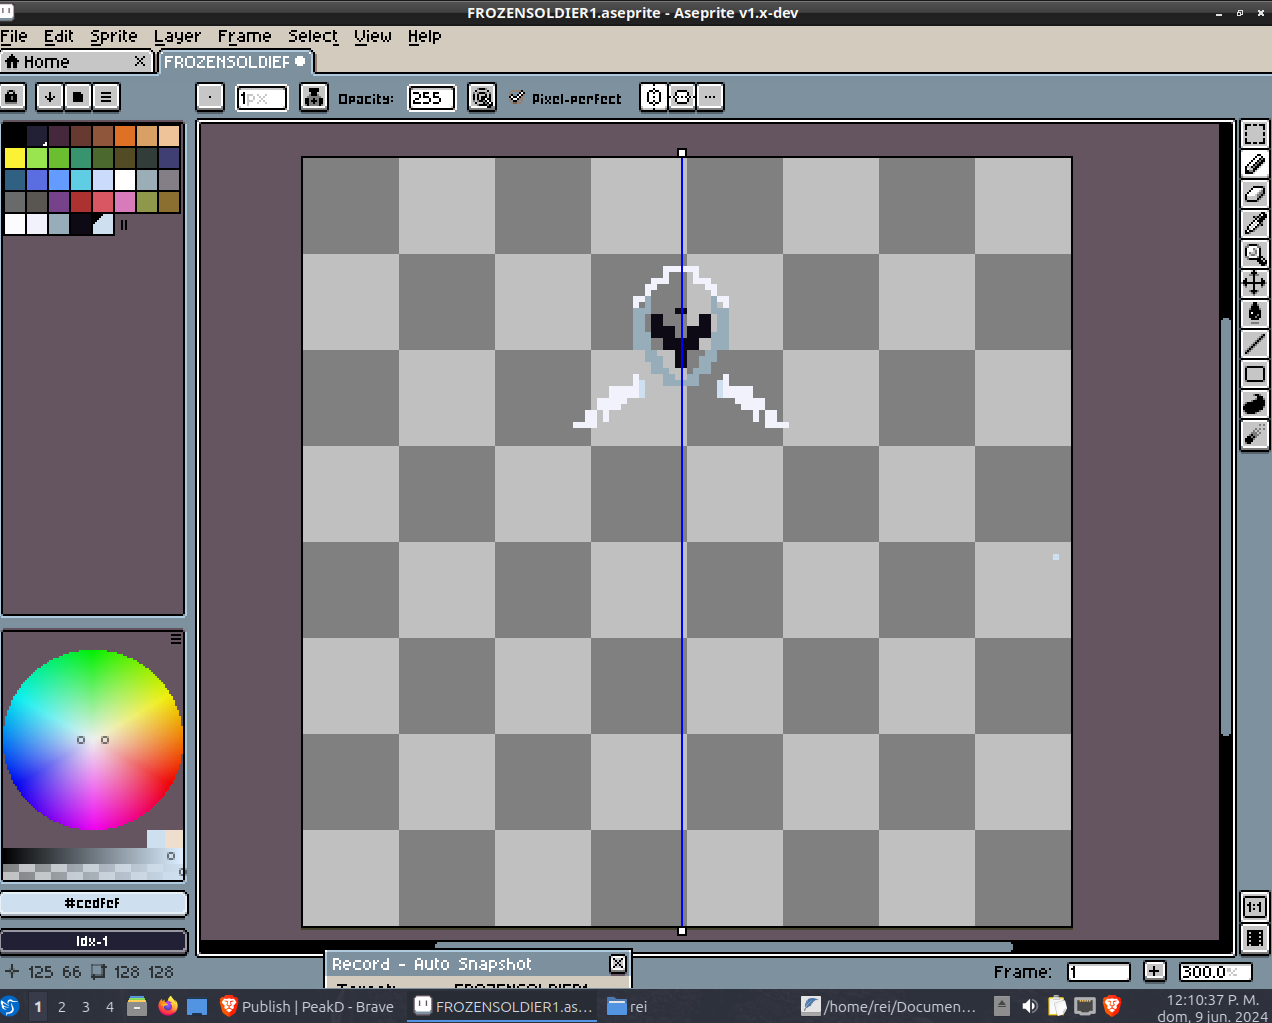
Task: Select the Rectangle shape tool
Action: (1255, 374)
